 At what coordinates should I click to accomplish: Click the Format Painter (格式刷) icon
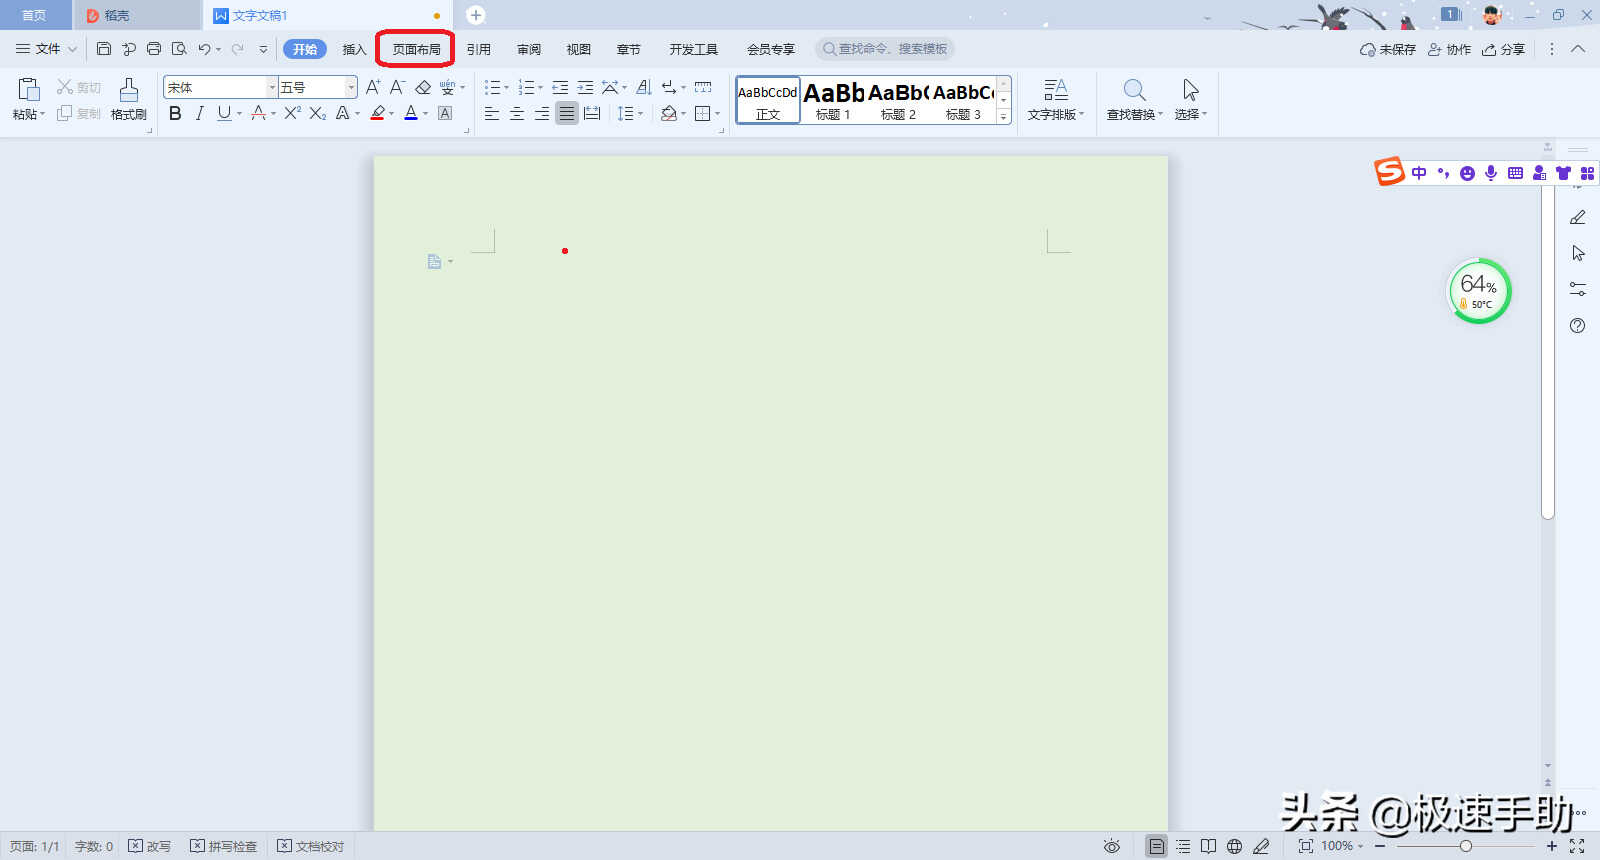click(x=129, y=89)
